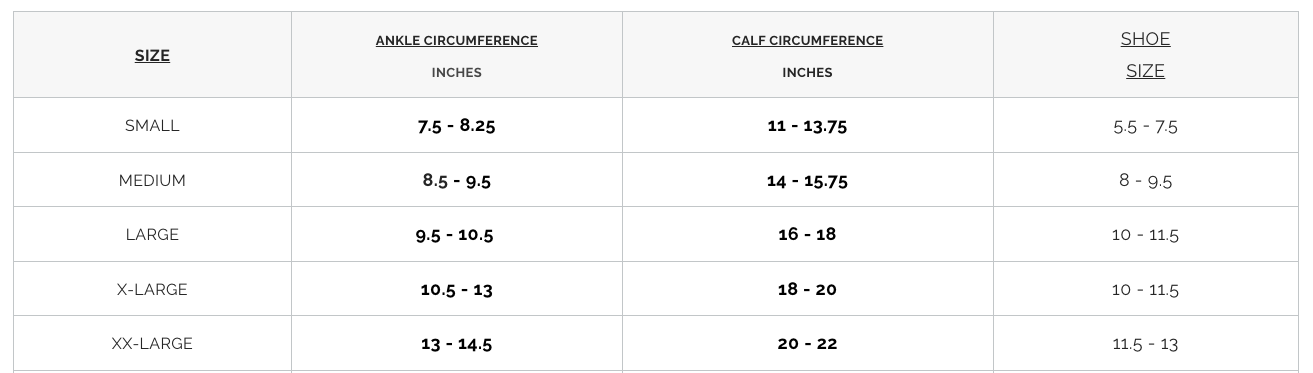Image resolution: width=1313 pixels, height=373 pixels.
Task: Choose the X-LARGE size row label
Action: [152, 290]
